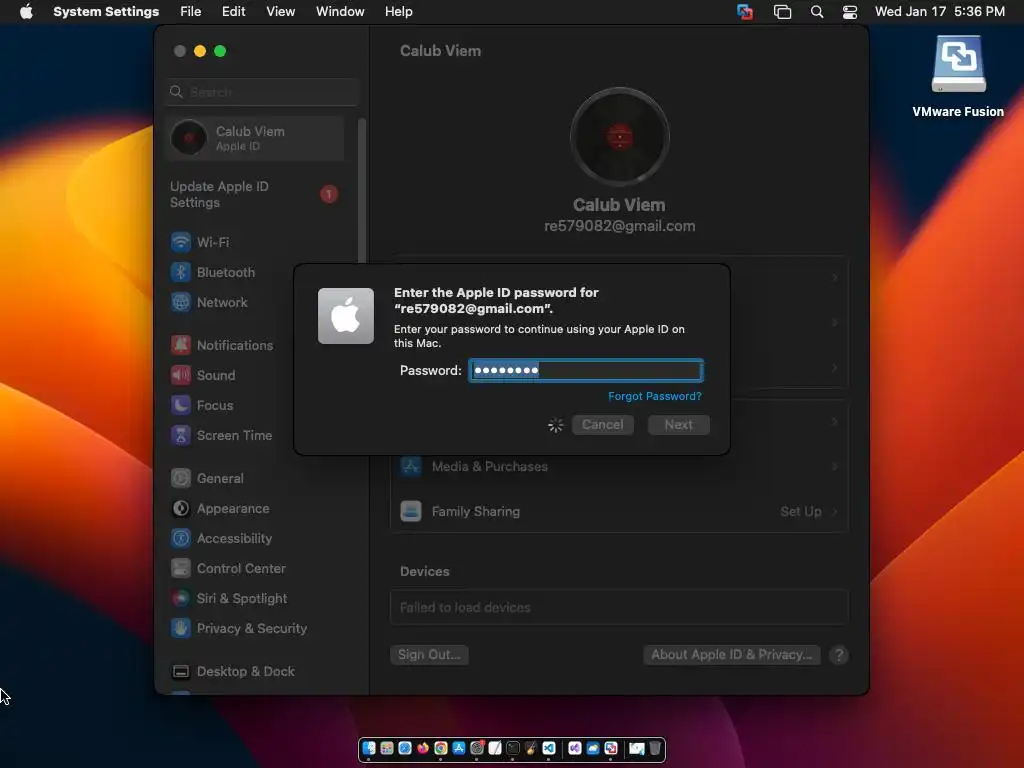Open VMware Fusion from the Dock
1024x768 pixels.
pyautogui.click(x=611, y=748)
